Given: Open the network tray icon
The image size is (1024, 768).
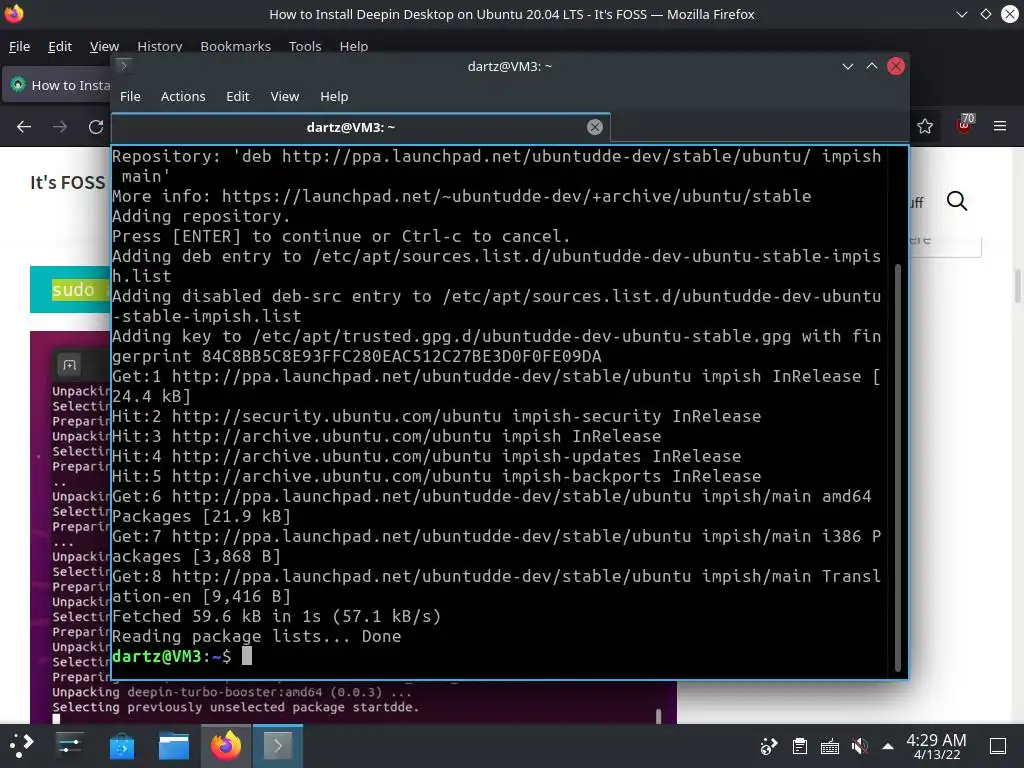Looking at the screenshot, I should pyautogui.click(x=769, y=746).
